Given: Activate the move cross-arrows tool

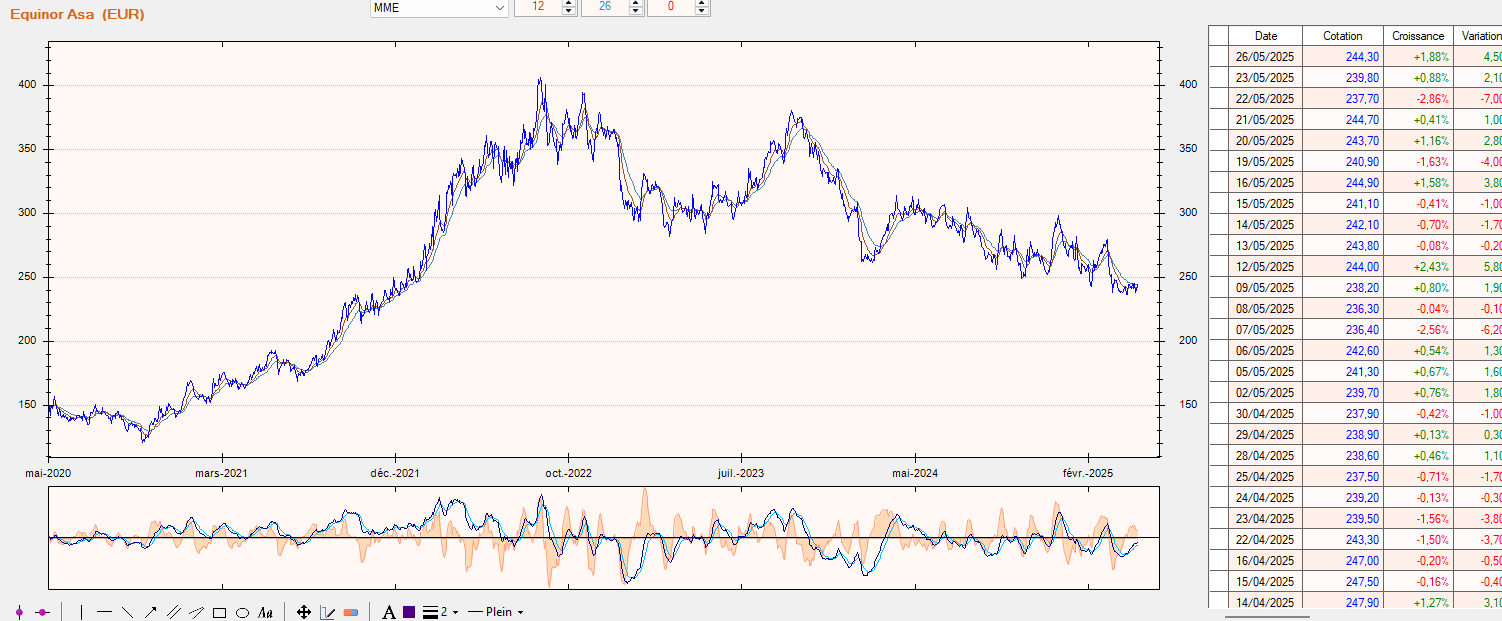Looking at the screenshot, I should [304, 612].
